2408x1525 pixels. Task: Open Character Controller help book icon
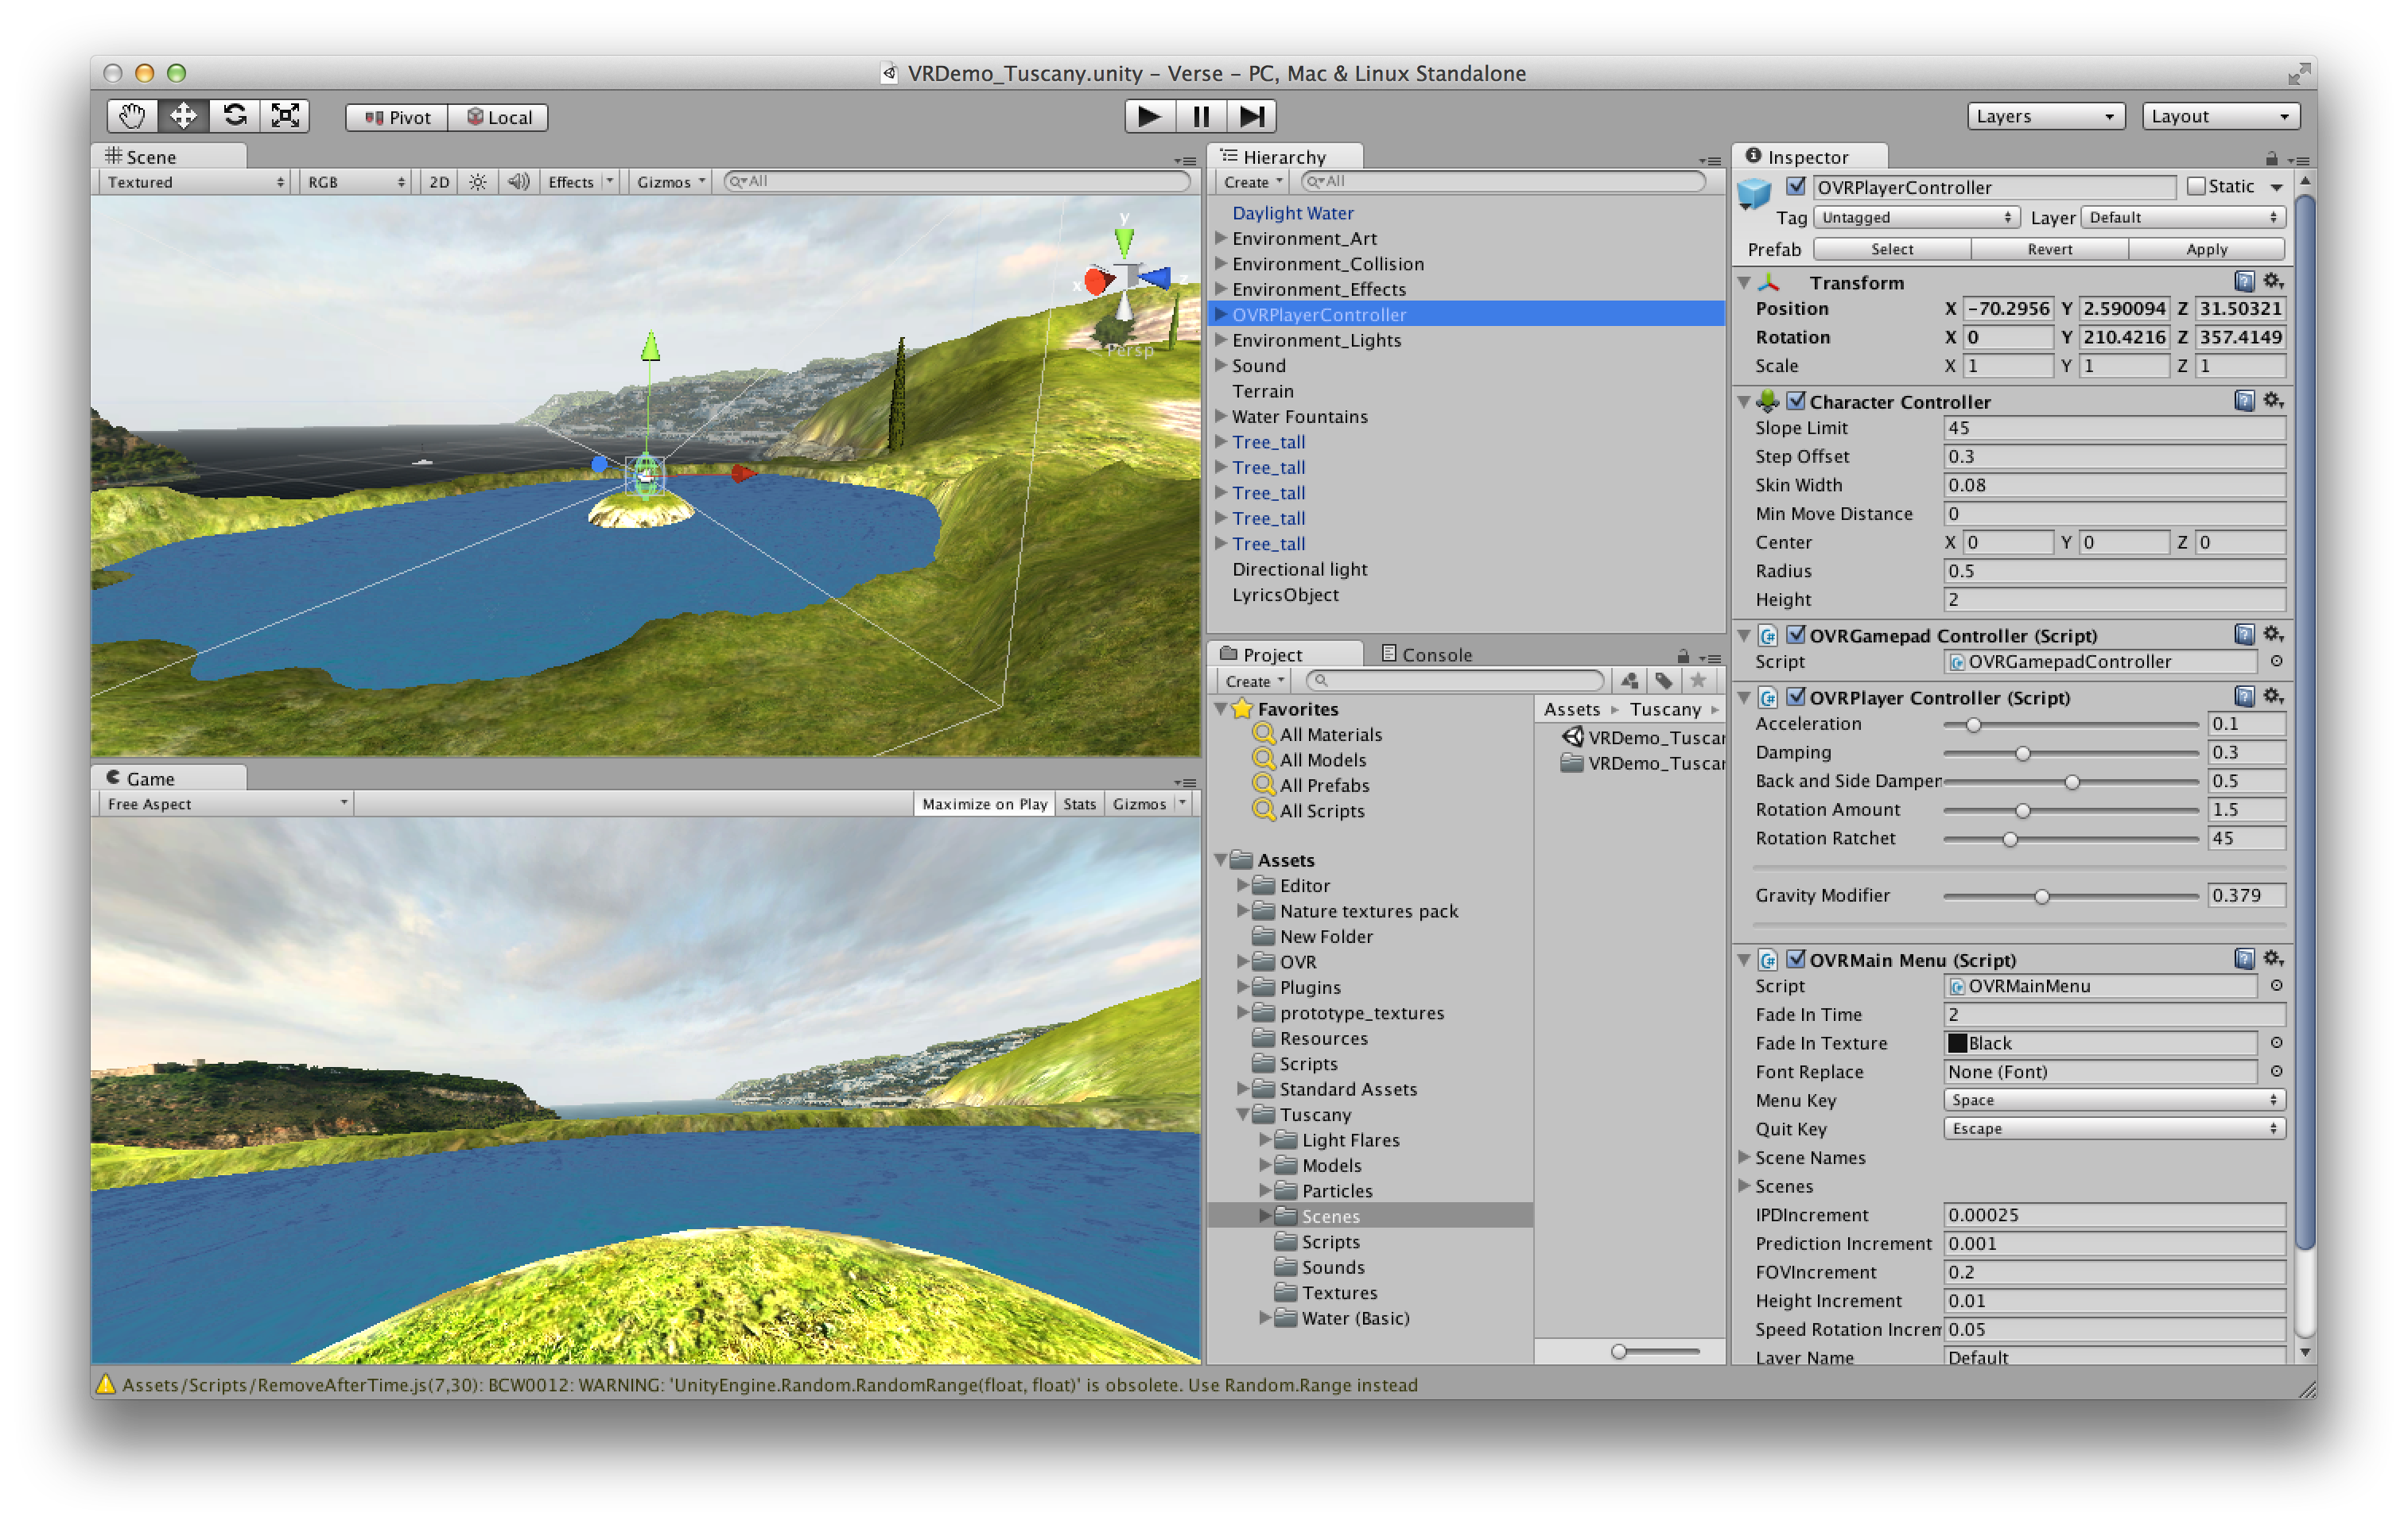click(x=2244, y=401)
